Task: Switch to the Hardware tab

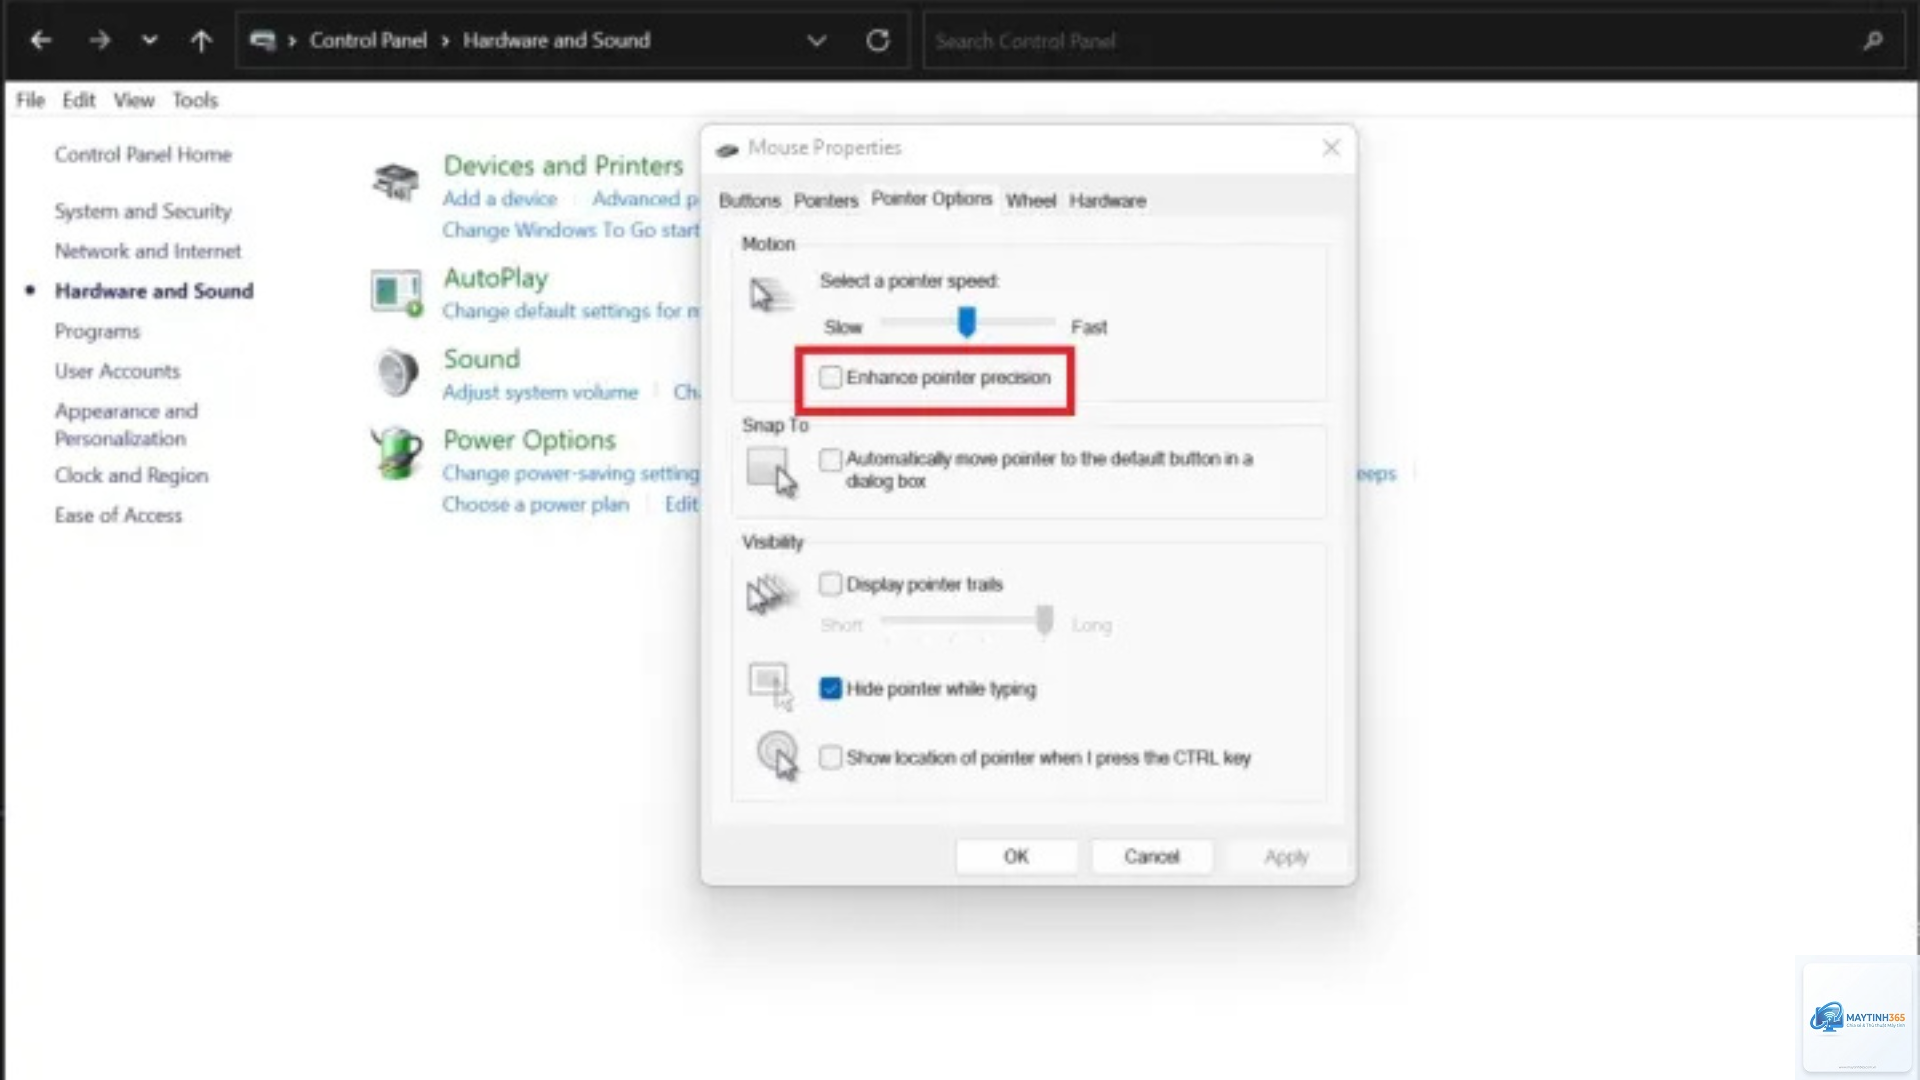Action: coord(1107,200)
